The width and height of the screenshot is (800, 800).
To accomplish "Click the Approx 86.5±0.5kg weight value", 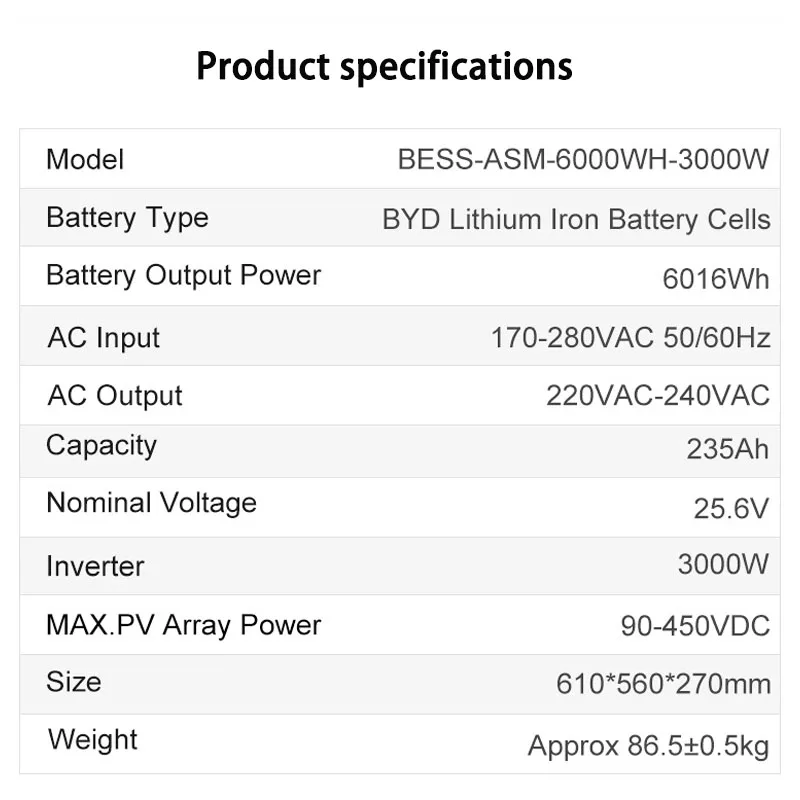I will [648, 746].
